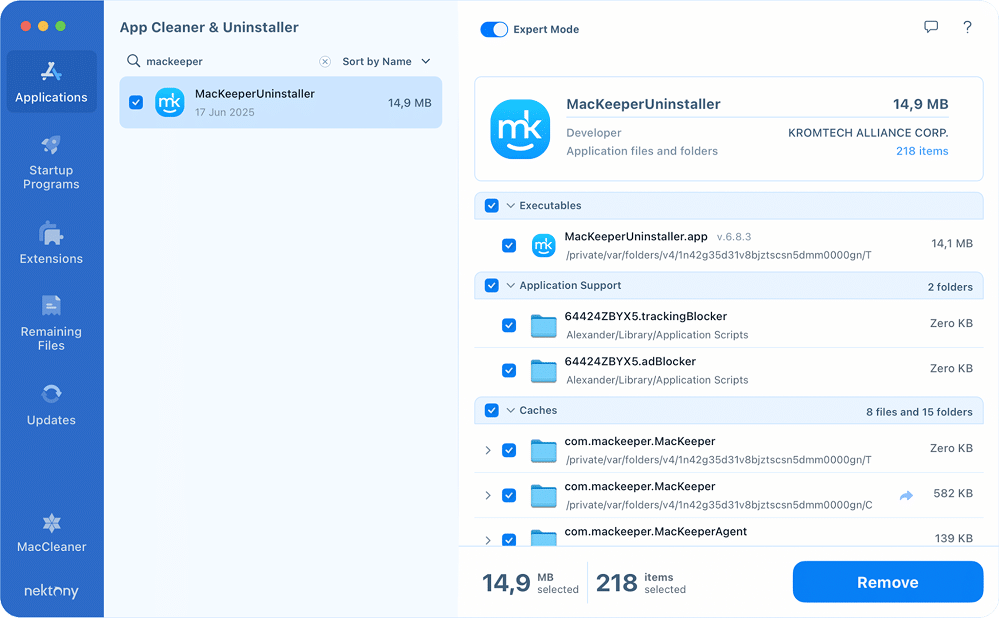The width and height of the screenshot is (999, 618).
Task: Uncheck 64424ZBYX5.trackingBlocker checkbox
Action: point(508,326)
